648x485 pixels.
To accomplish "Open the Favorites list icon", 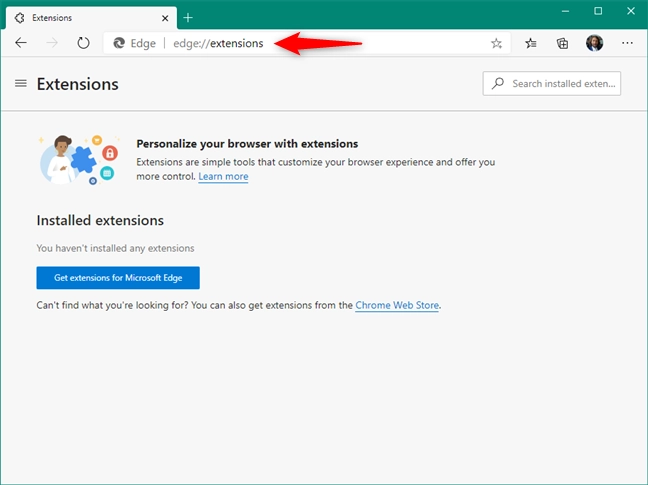I will [531, 43].
